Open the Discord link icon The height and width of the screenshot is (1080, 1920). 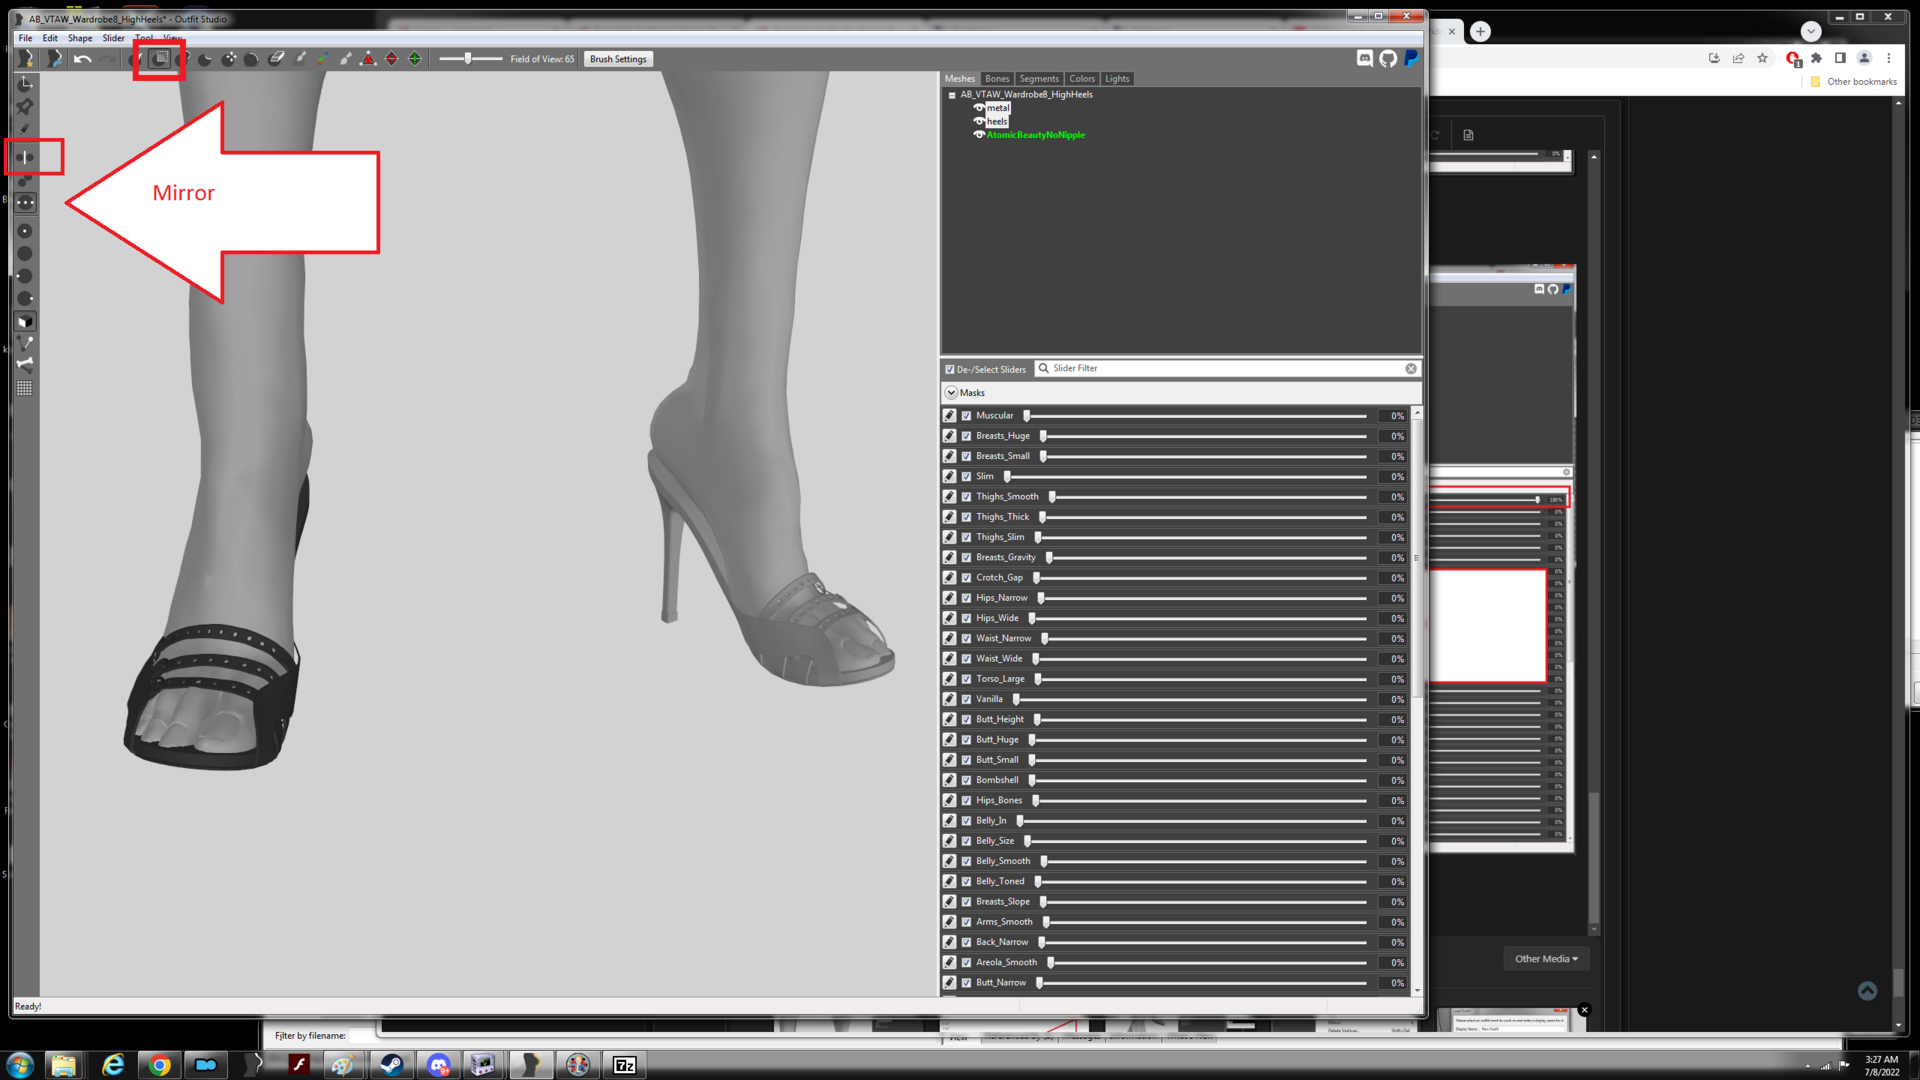(1365, 59)
